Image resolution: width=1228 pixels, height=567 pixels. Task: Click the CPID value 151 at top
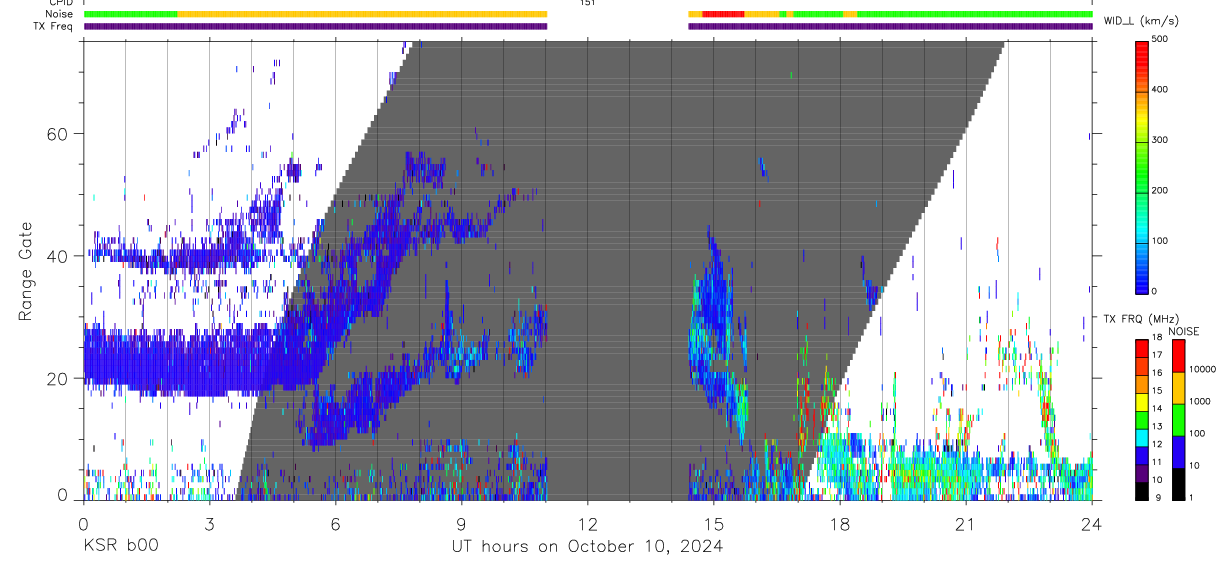click(587, 3)
